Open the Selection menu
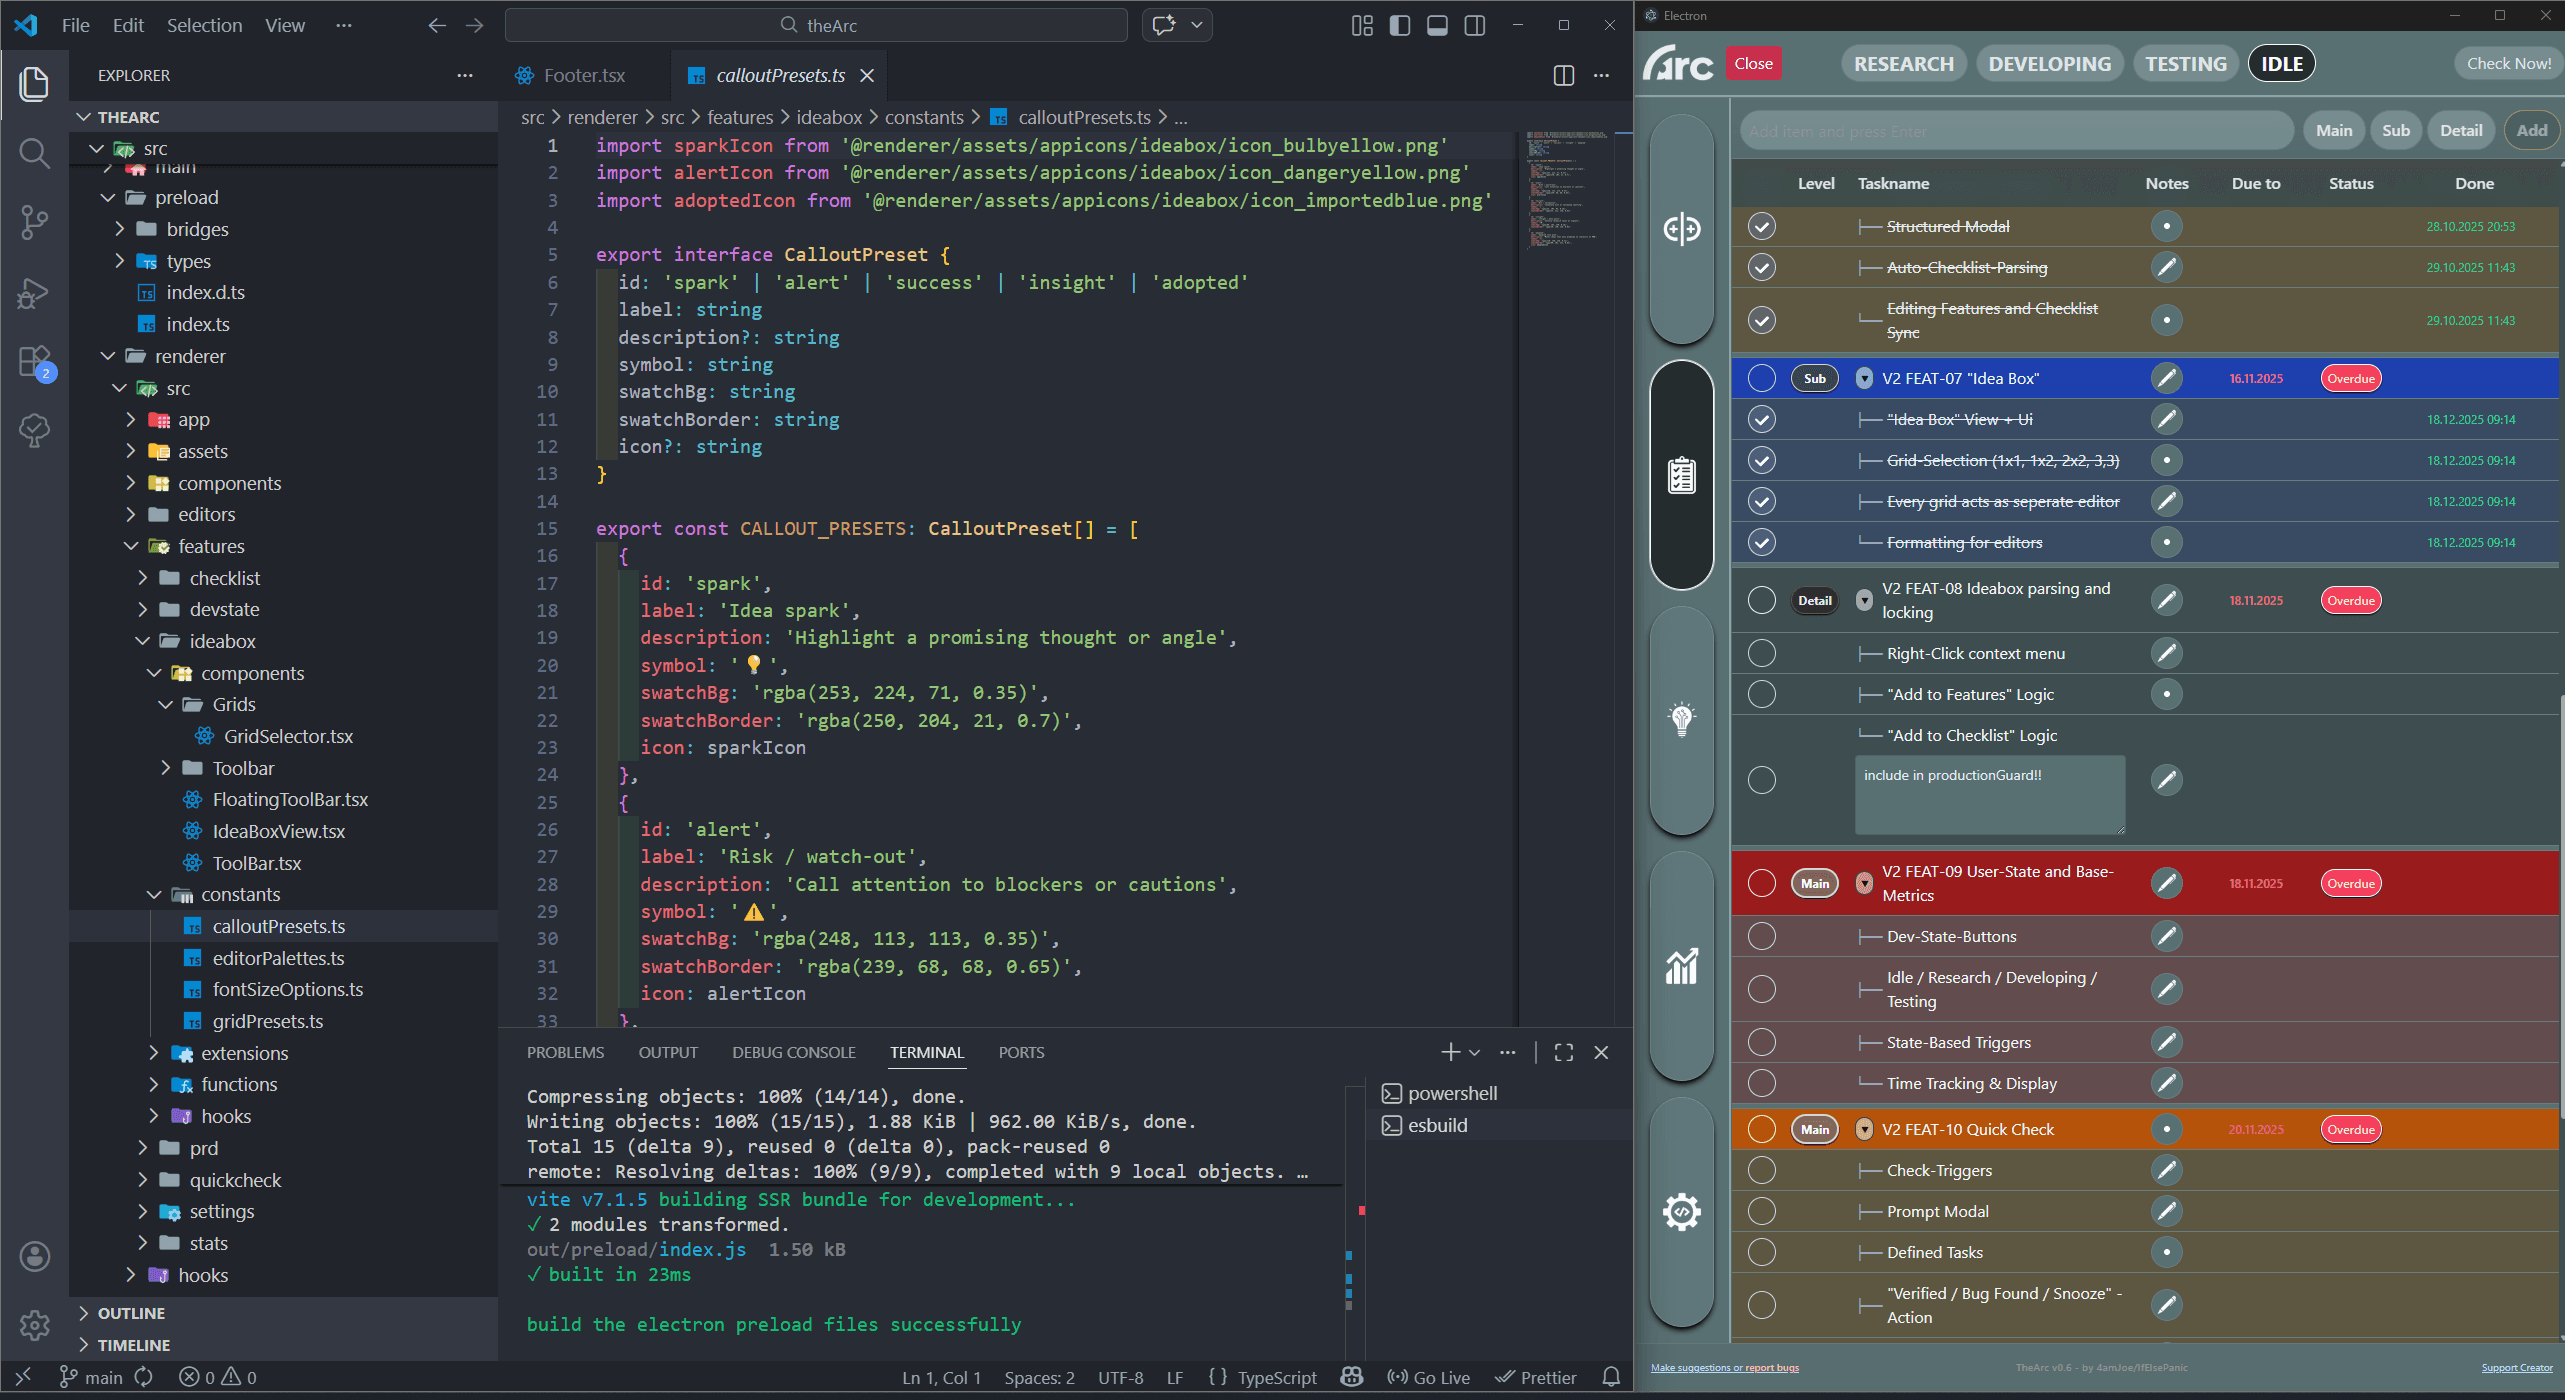2565x1400 pixels. 204,25
